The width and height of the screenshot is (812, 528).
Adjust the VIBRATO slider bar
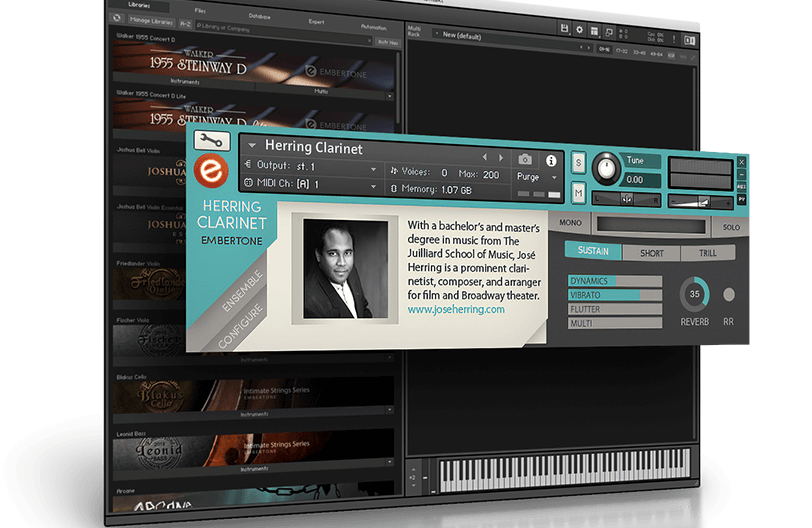[615, 295]
